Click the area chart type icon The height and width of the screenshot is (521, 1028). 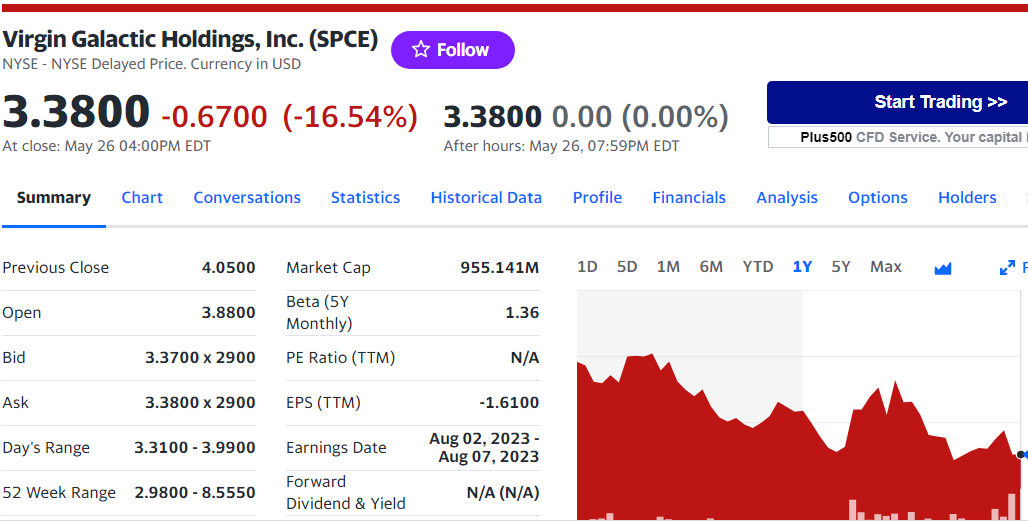coord(942,268)
